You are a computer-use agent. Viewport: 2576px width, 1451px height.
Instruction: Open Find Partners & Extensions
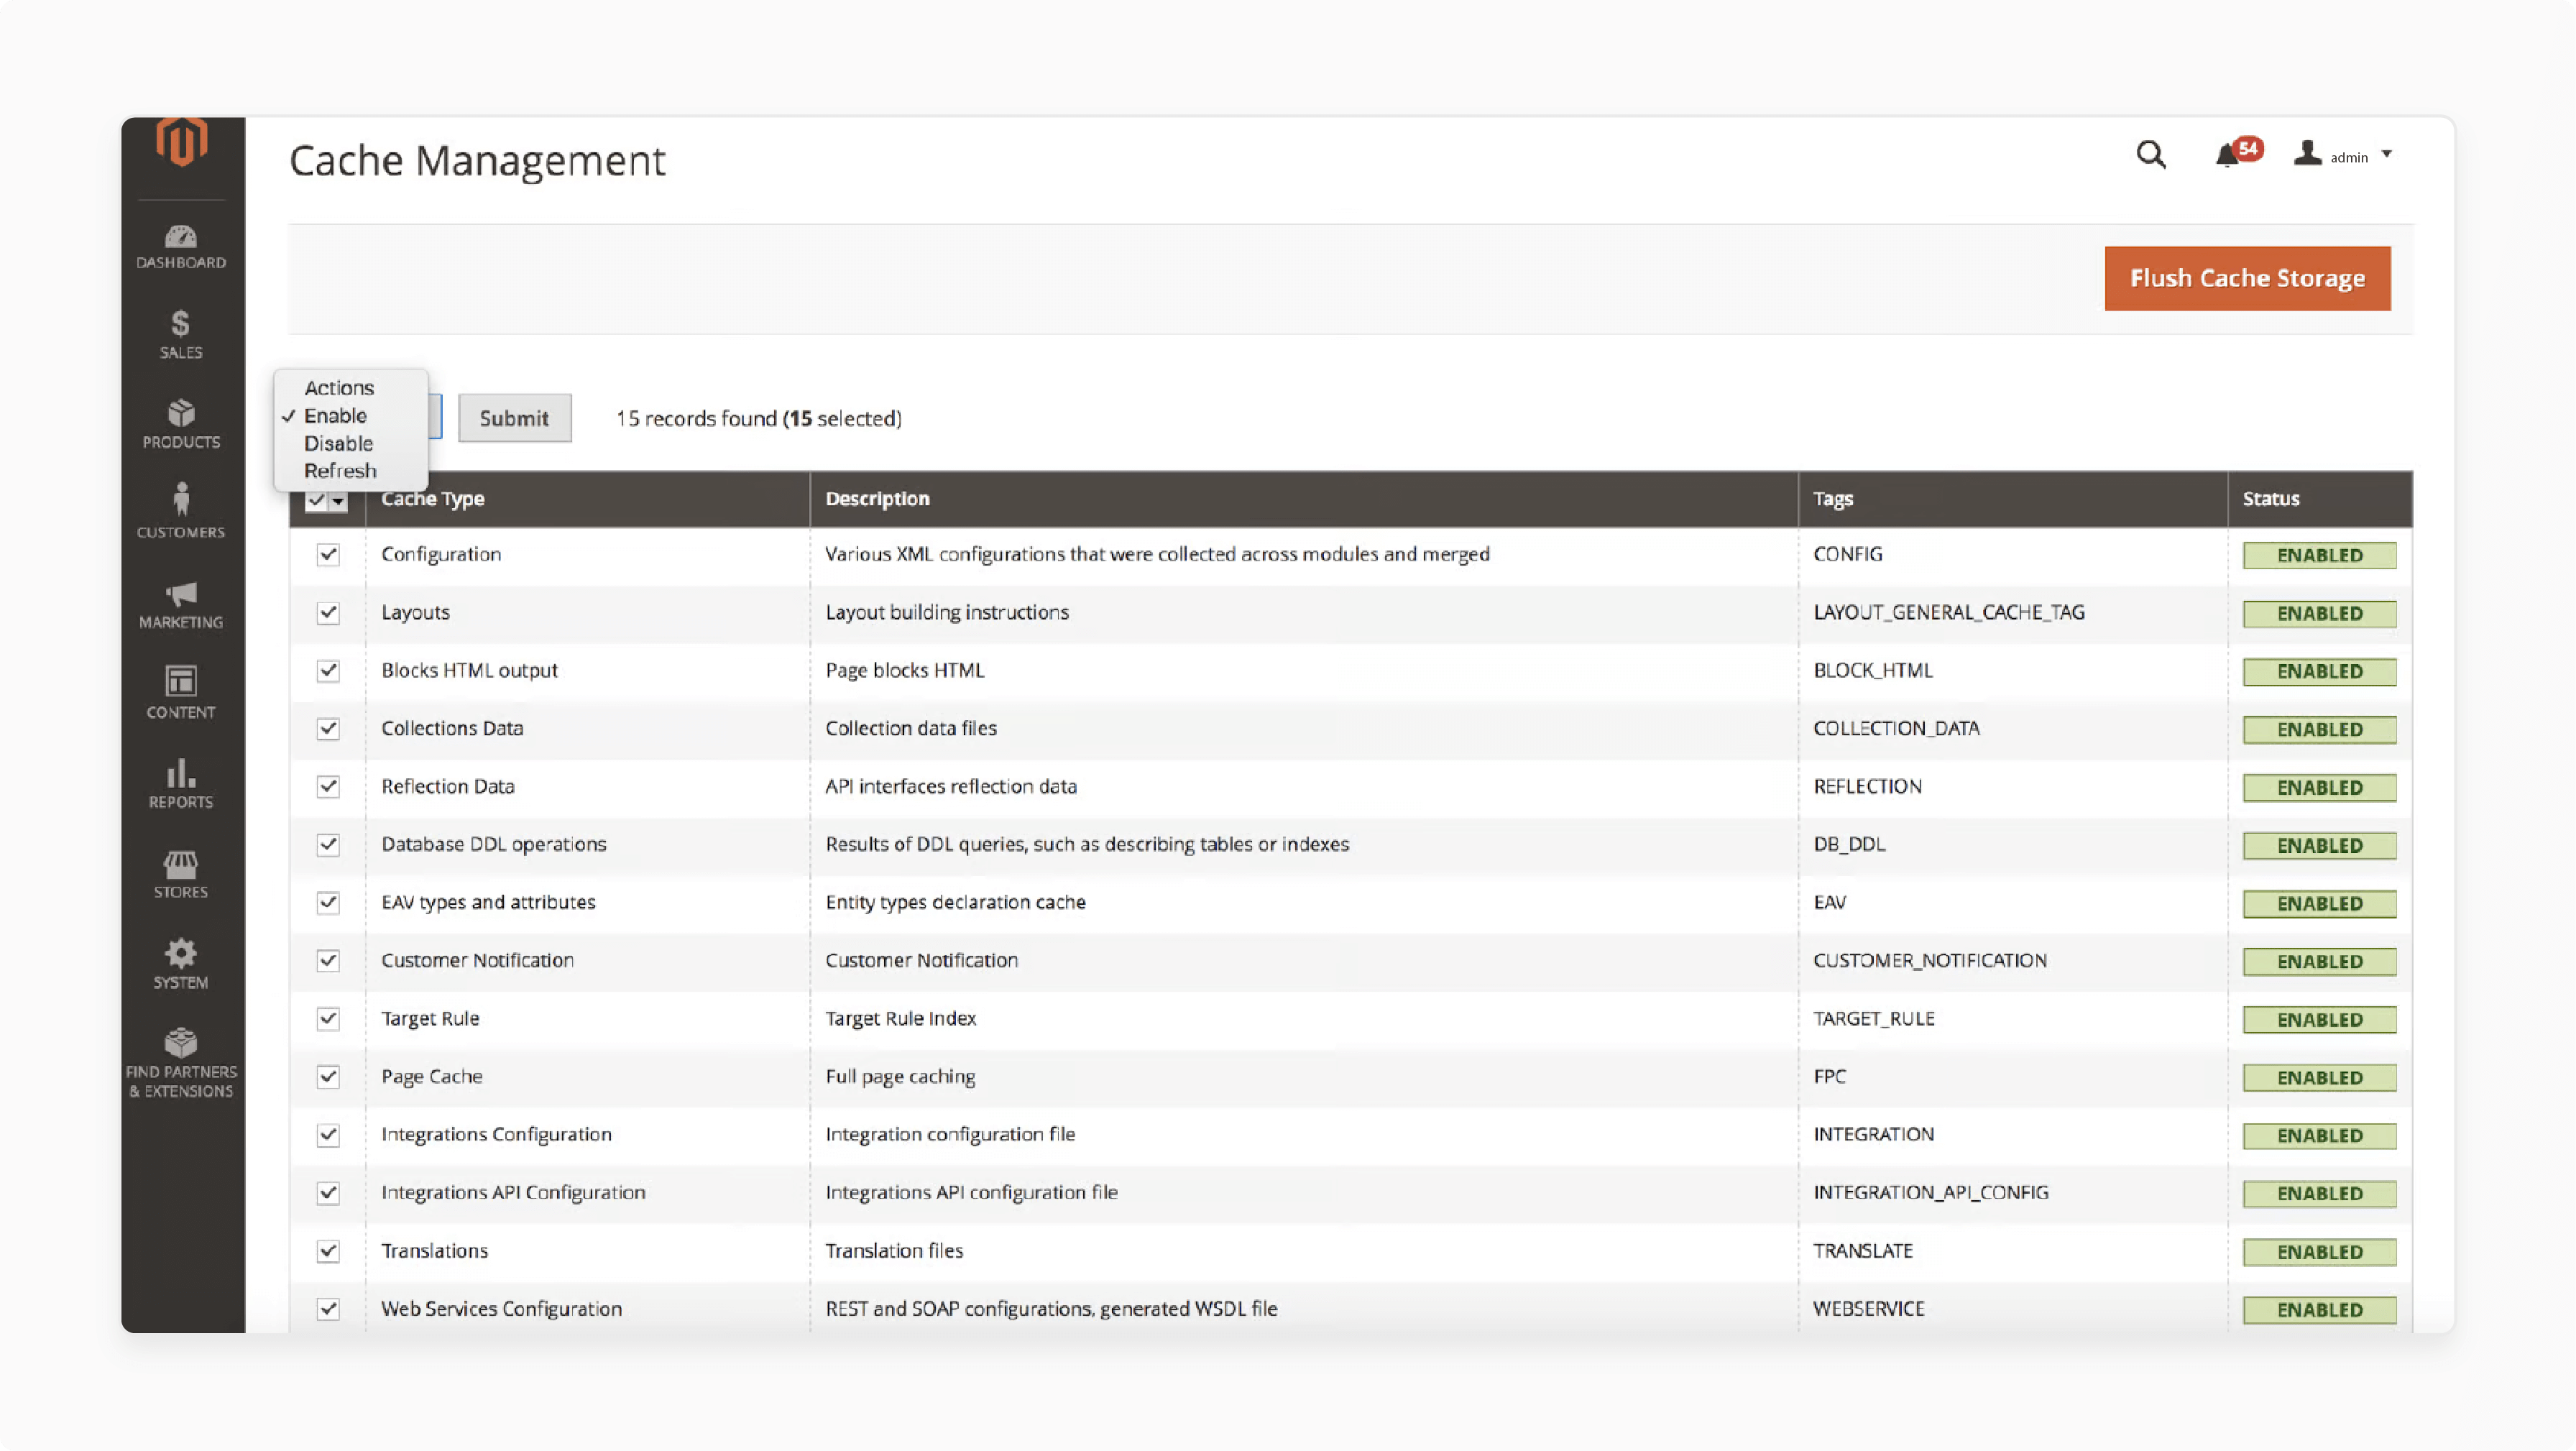point(181,1064)
